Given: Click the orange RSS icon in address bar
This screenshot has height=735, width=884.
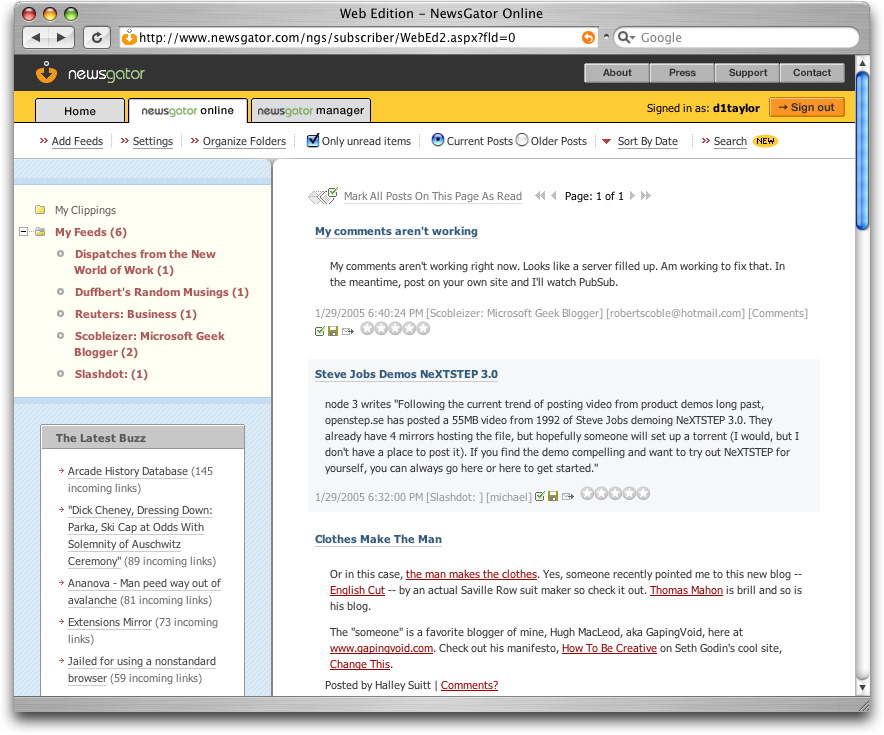Looking at the screenshot, I should pos(588,38).
